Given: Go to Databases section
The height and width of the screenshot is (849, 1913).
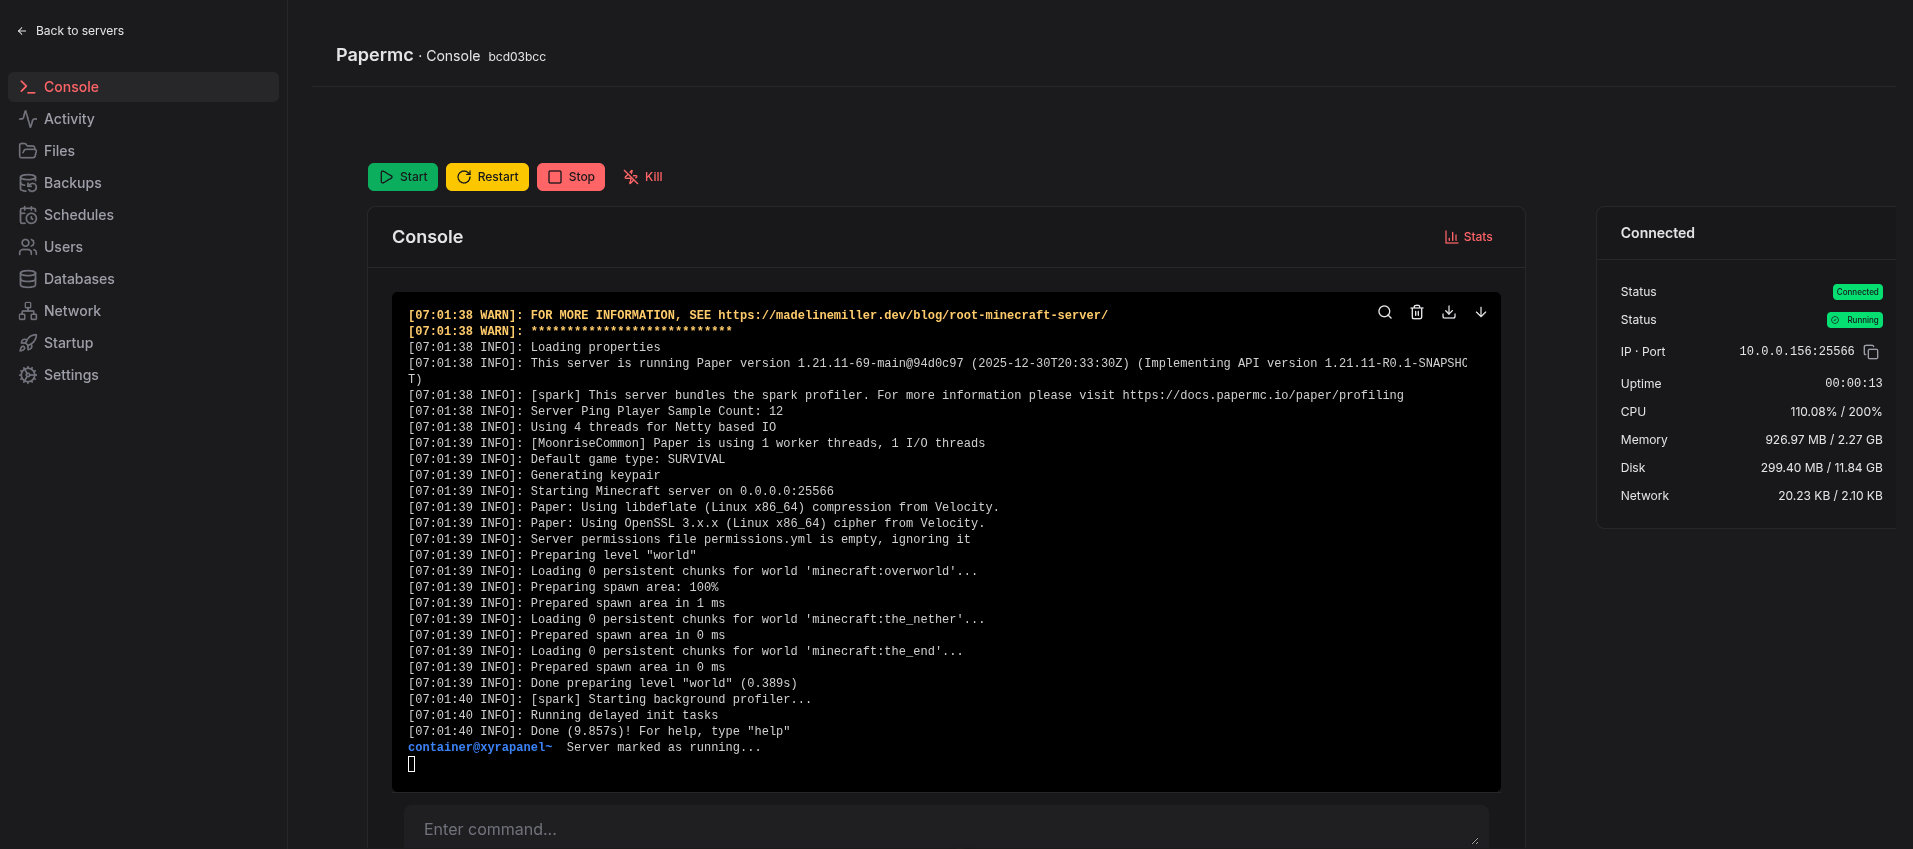Looking at the screenshot, I should pos(78,279).
